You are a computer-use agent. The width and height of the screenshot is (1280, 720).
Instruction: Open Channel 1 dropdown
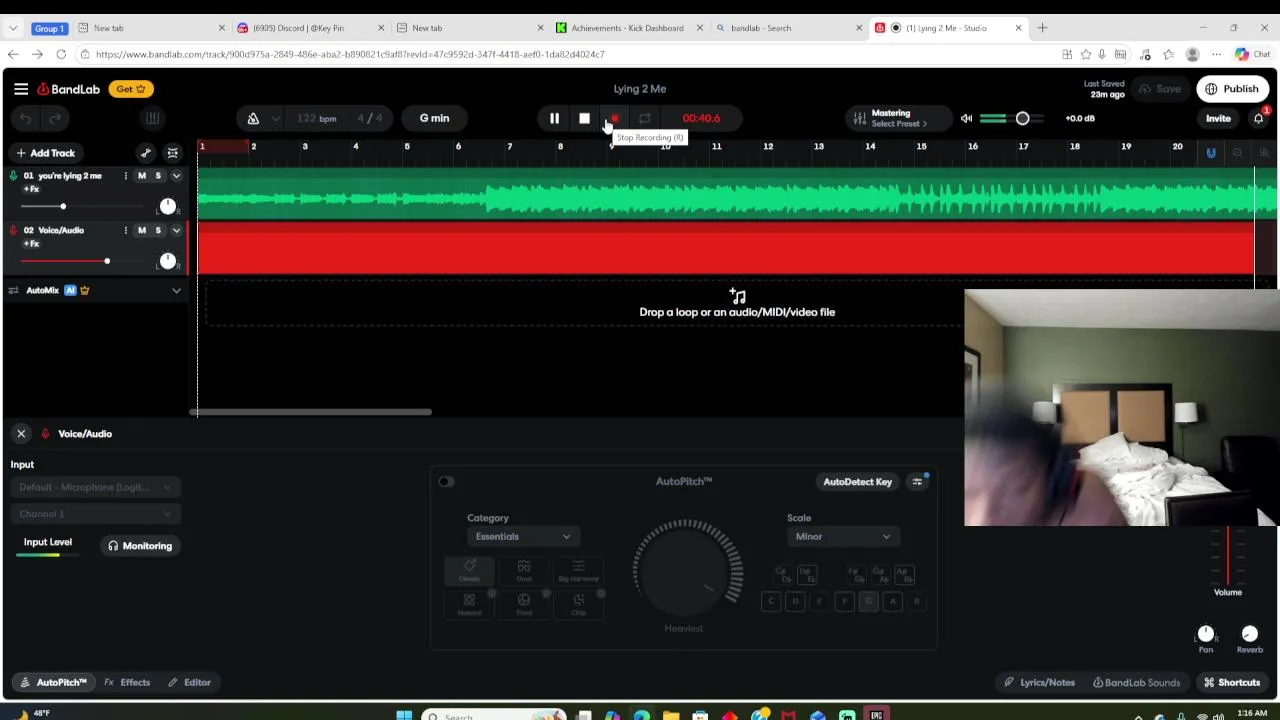pos(95,514)
